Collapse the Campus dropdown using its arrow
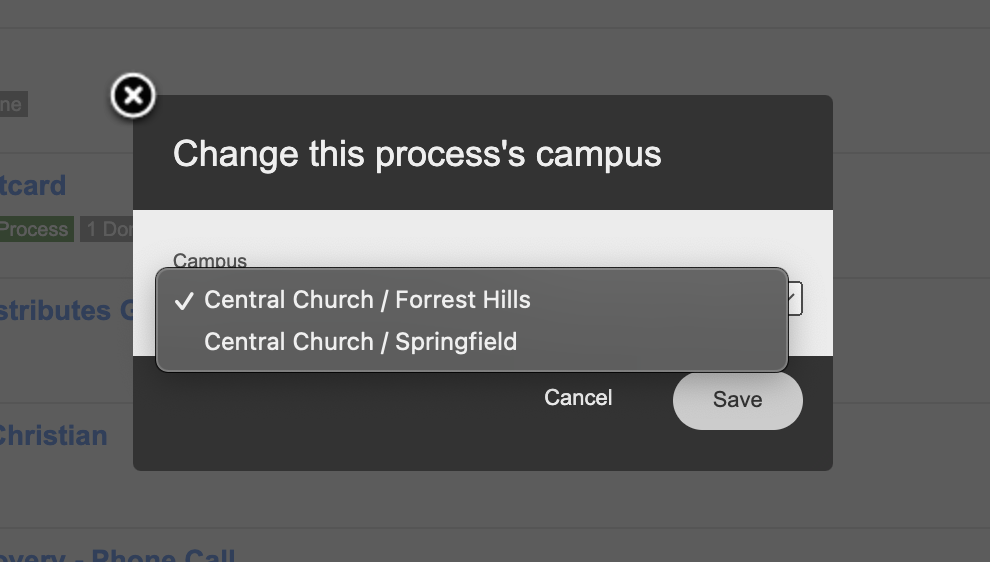Image resolution: width=990 pixels, height=562 pixels. coord(795,298)
